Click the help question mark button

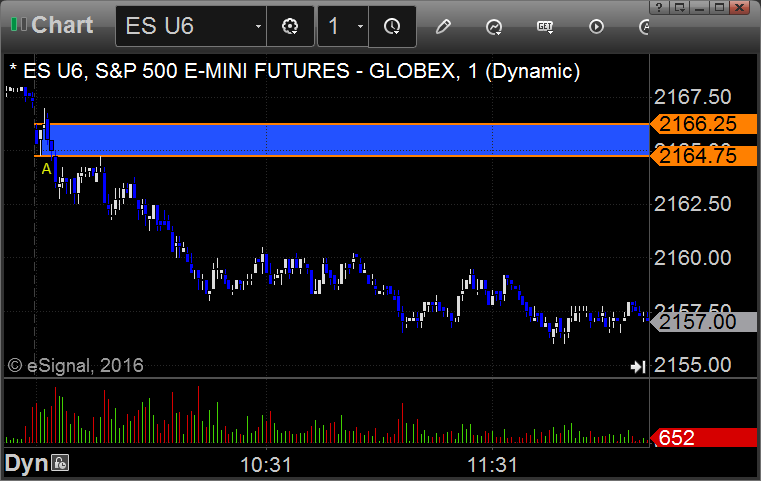[659, 7]
